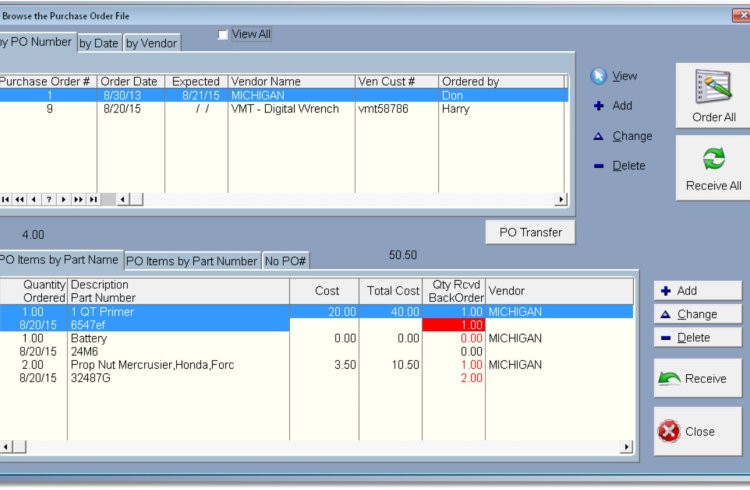Viewport: 750px width, 490px height.
Task: Click the red Close button
Action: tap(697, 431)
